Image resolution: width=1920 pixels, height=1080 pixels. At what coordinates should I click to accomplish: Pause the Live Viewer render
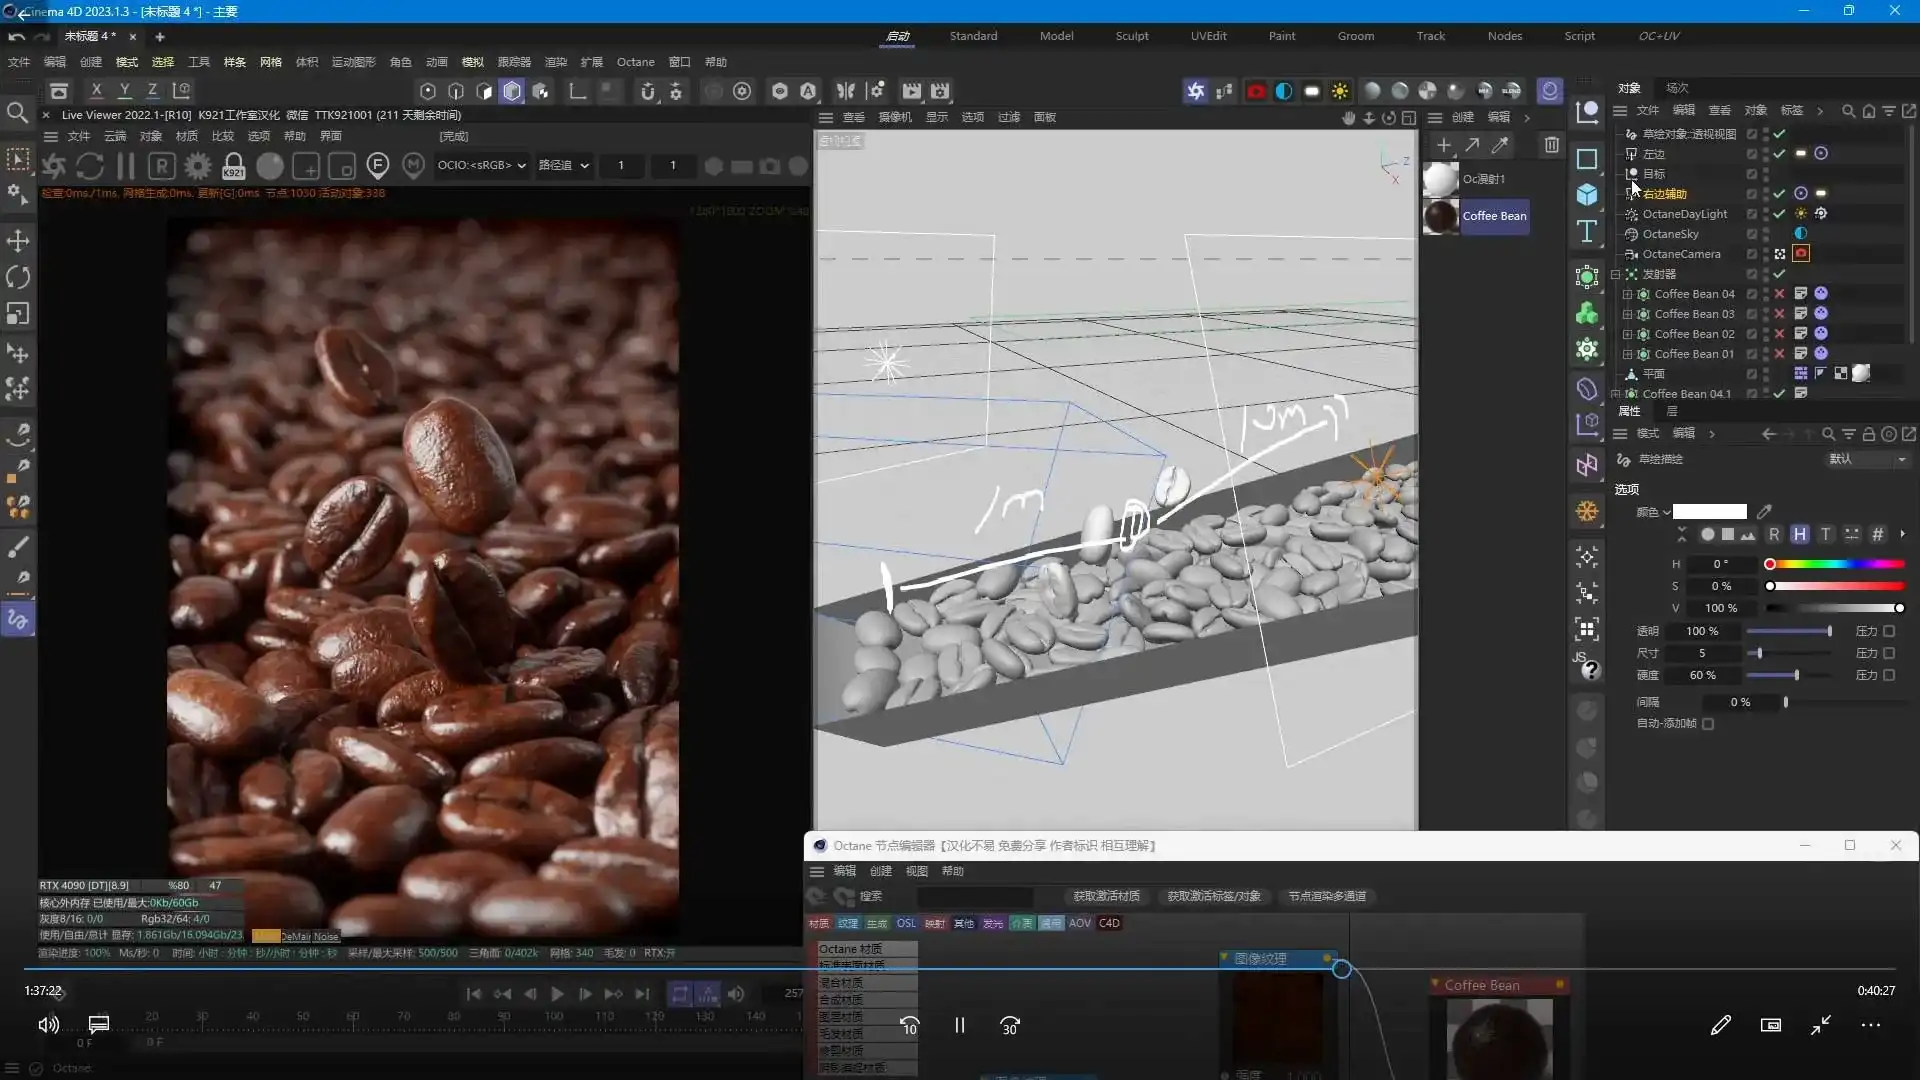126,166
